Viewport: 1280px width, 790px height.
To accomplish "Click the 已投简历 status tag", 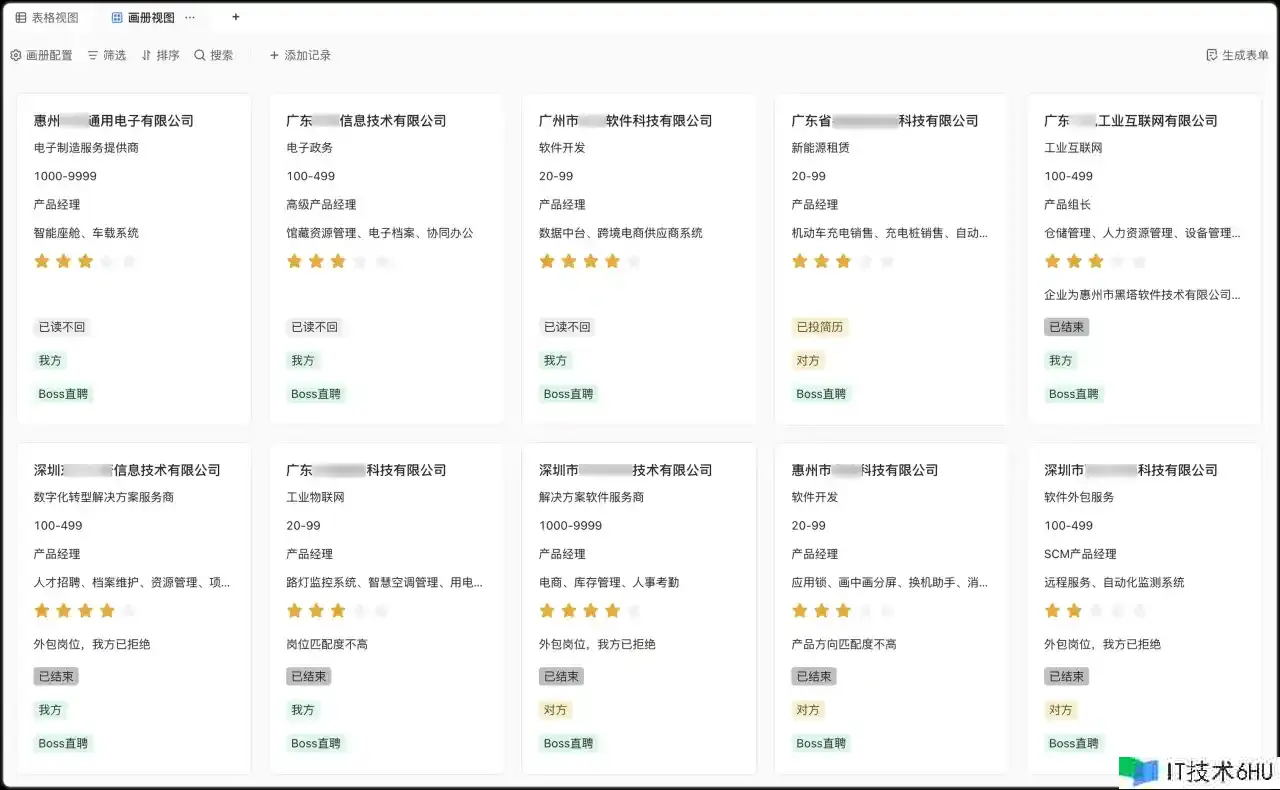I will [820, 327].
